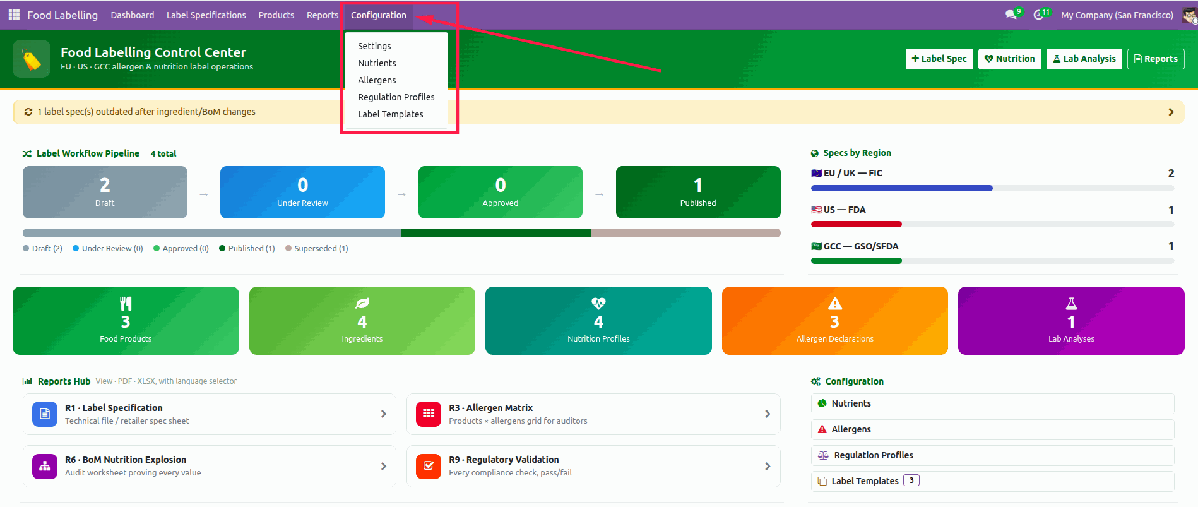Open R1 Label Specification chevron
Image resolution: width=1198 pixels, height=507 pixels.
pyautogui.click(x=384, y=414)
